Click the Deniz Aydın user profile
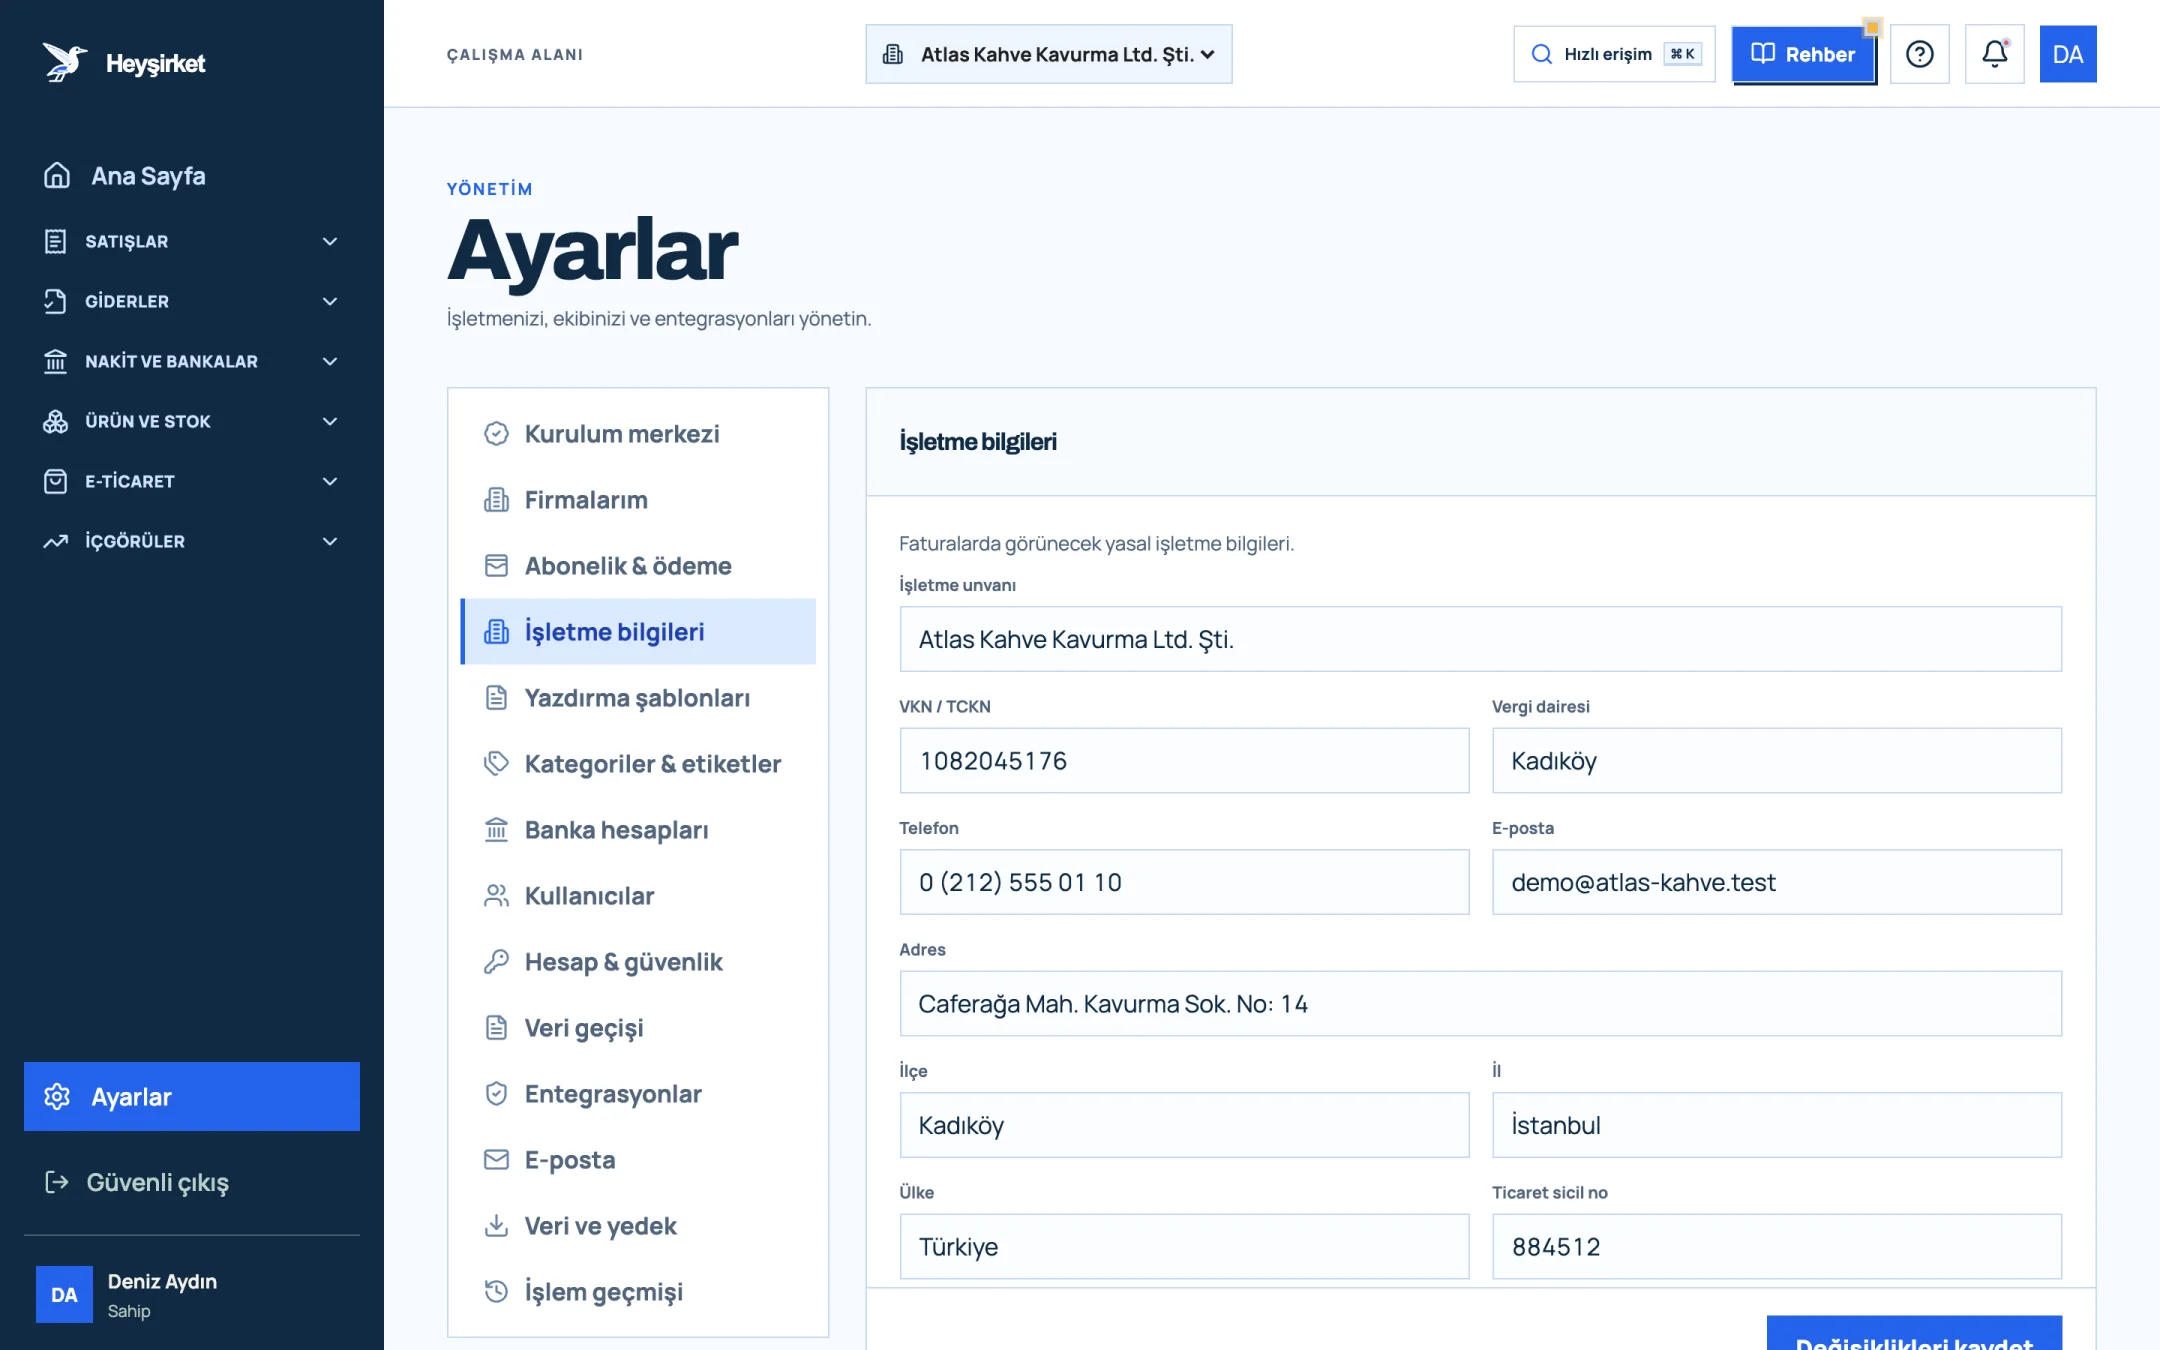This screenshot has width=2160, height=1350. [x=191, y=1295]
